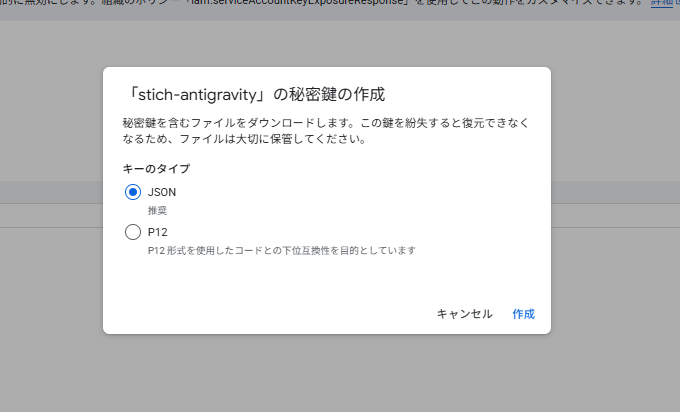
Task: Click the P12 option label text
Action: pos(157,232)
